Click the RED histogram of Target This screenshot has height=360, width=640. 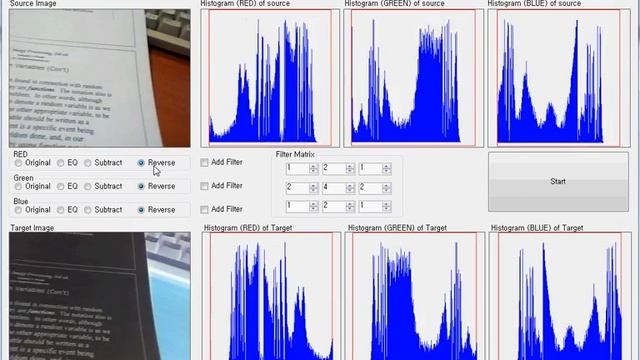coord(271,296)
